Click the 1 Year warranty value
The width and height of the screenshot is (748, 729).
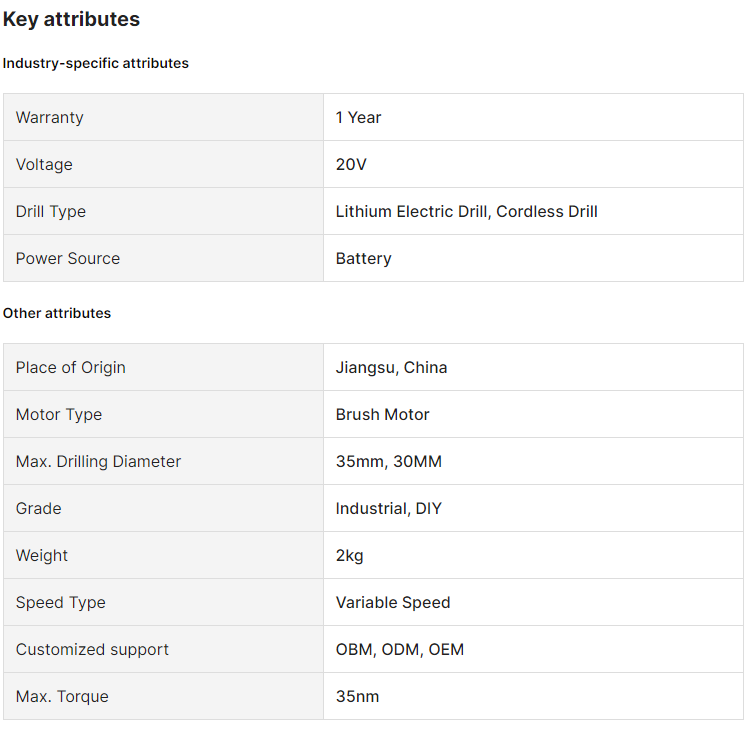(358, 117)
